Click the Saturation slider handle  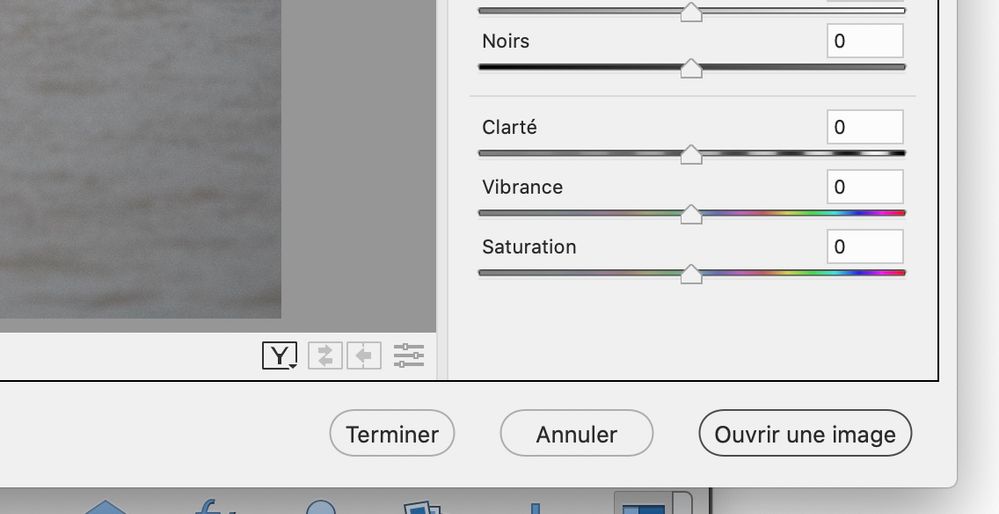[691, 274]
